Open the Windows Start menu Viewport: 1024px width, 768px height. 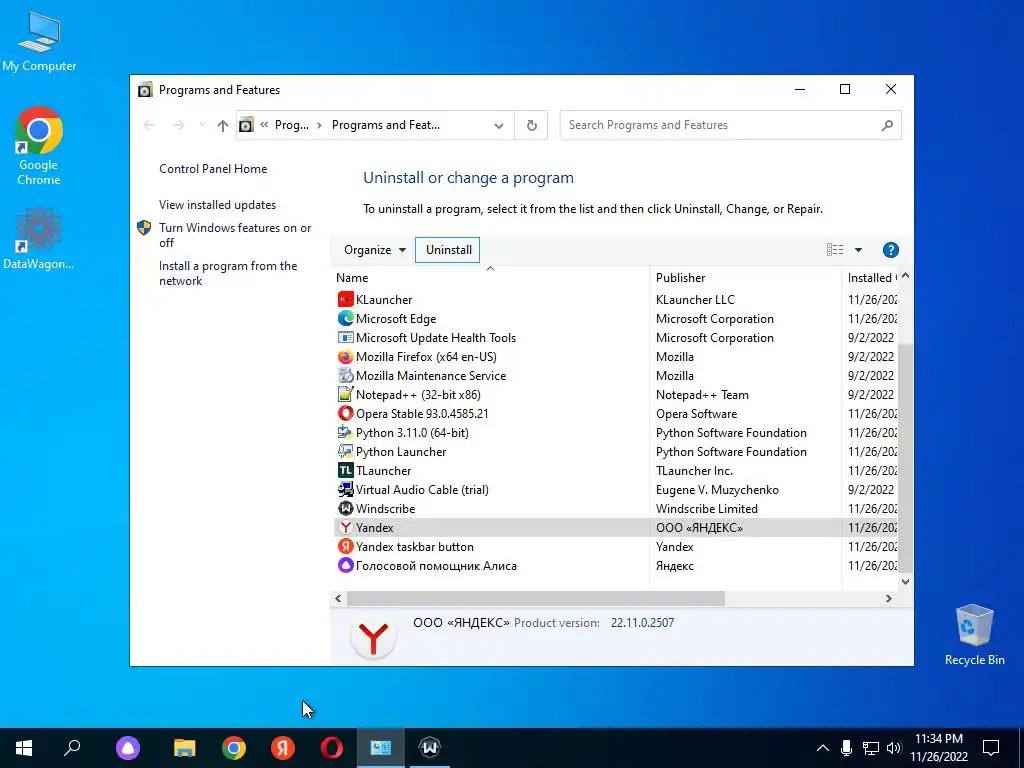(x=24, y=748)
